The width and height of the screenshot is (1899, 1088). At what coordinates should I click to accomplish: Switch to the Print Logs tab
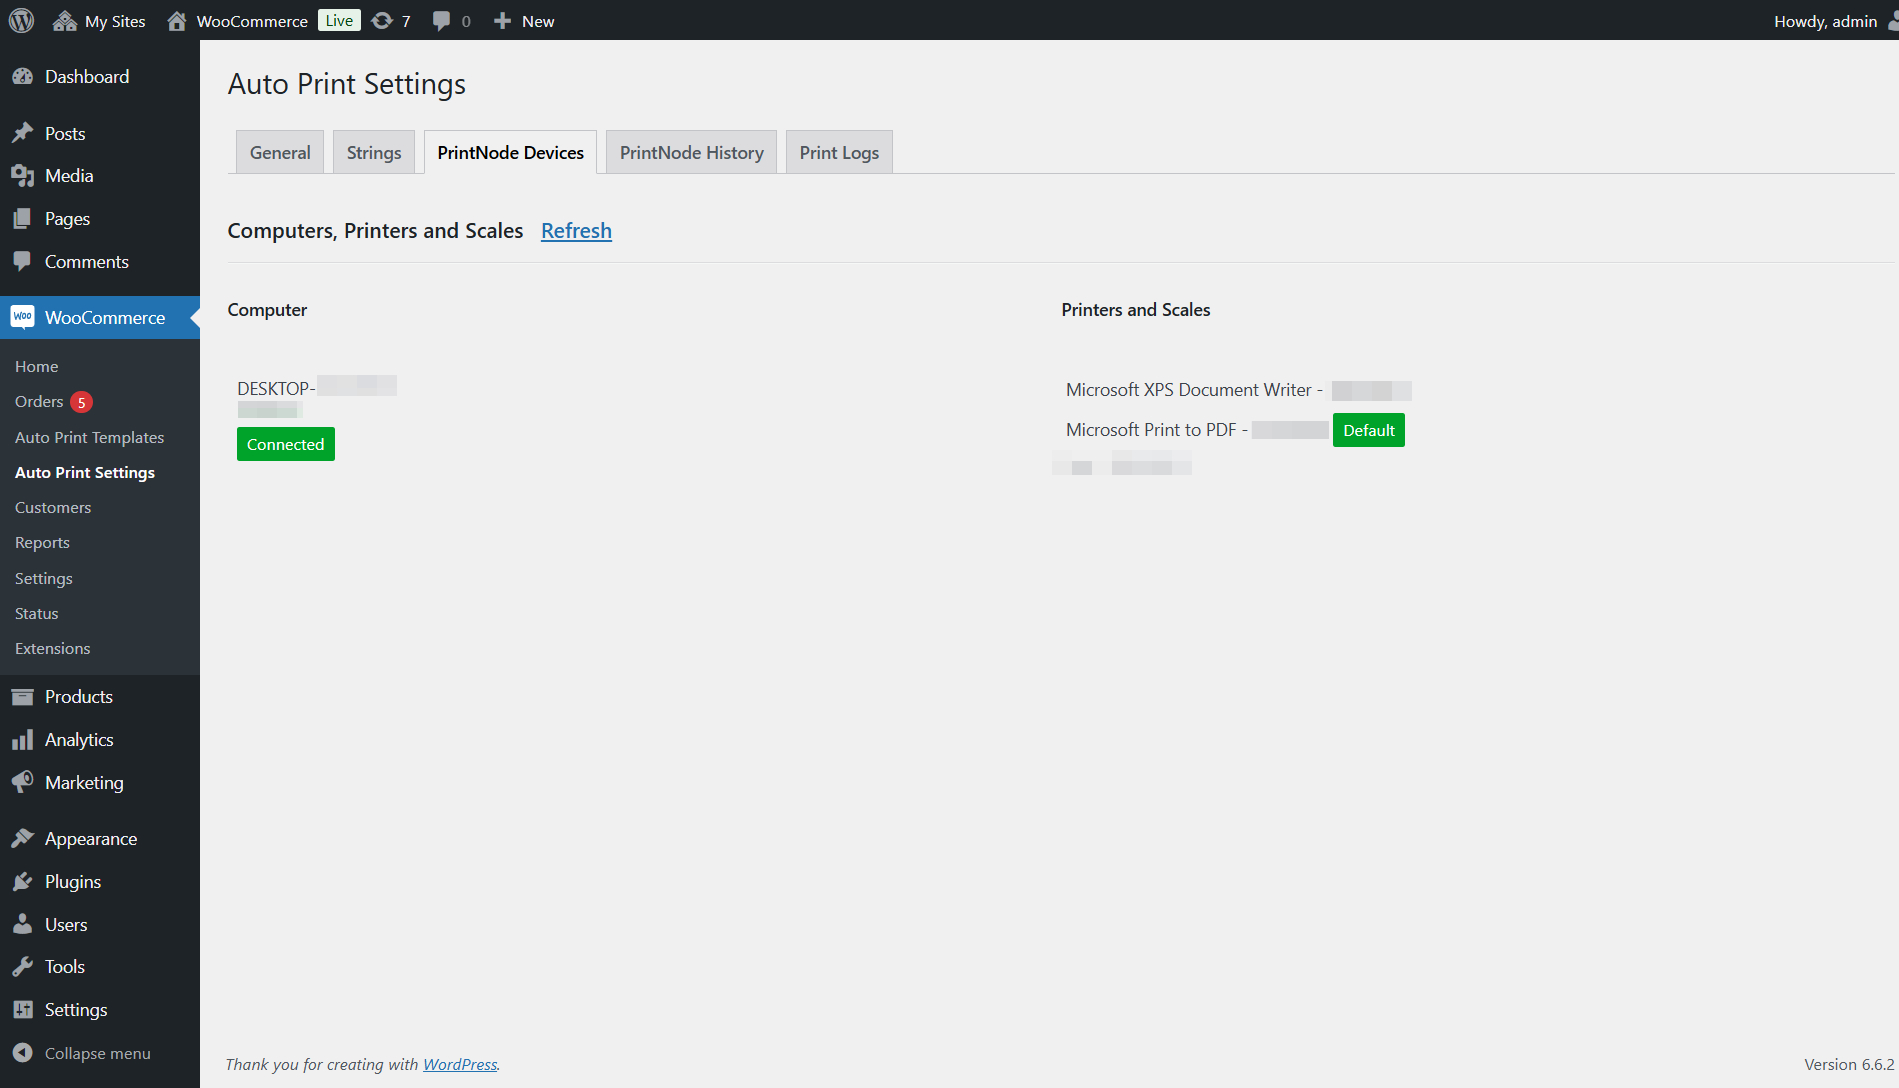coord(838,151)
